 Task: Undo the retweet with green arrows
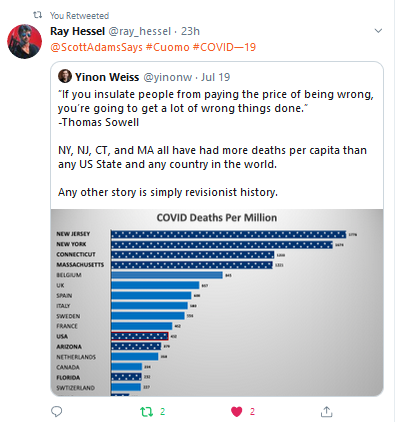(146, 412)
